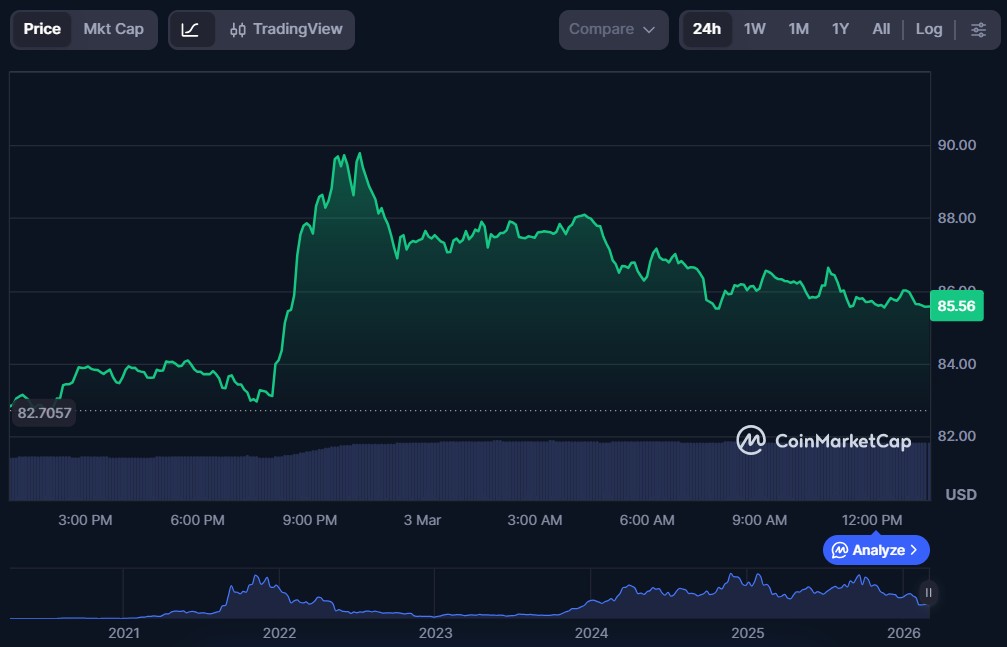Click the current price label 85.56
This screenshot has height=647, width=1007.
(x=957, y=306)
